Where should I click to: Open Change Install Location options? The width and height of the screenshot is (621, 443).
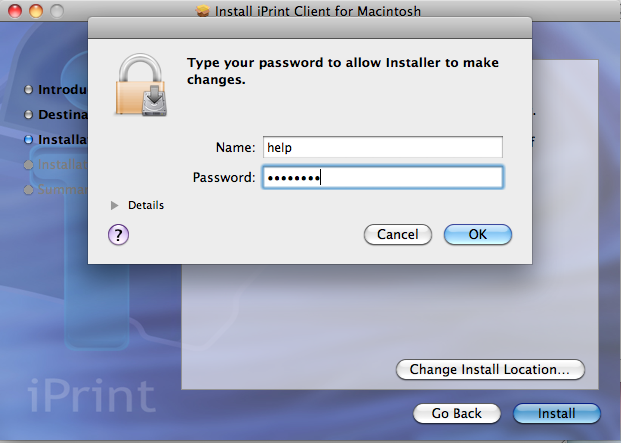click(x=489, y=369)
